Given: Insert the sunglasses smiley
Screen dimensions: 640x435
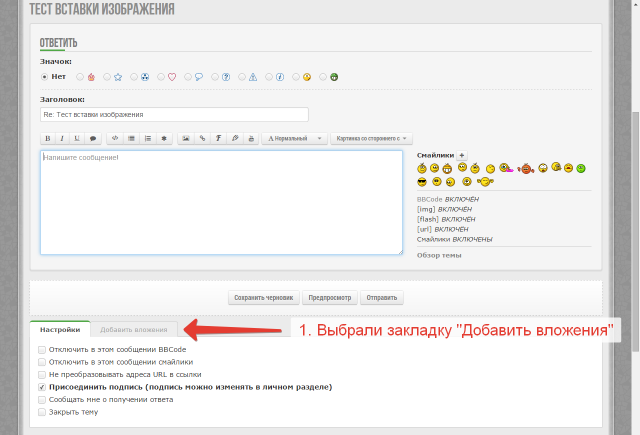Looking at the screenshot, I should tap(422, 182).
